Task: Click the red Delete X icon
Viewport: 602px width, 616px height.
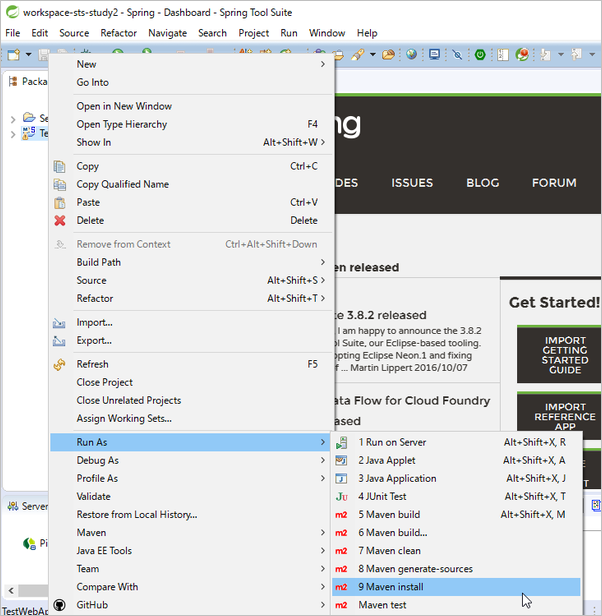Action: pos(60,220)
